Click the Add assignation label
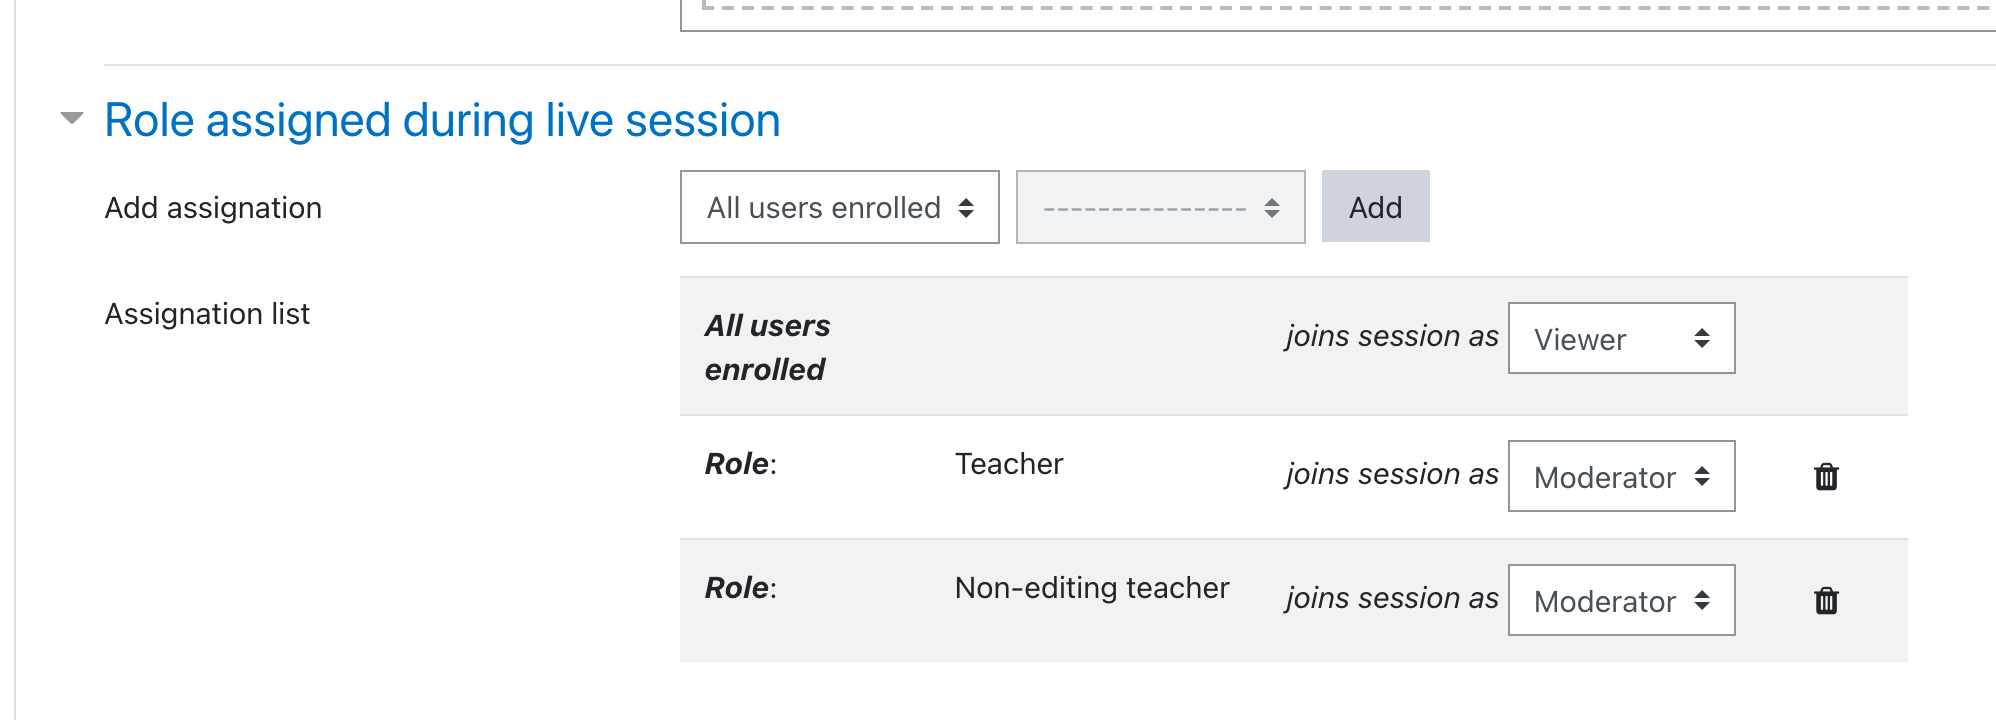Viewport: 1996px width, 720px height. point(213,208)
